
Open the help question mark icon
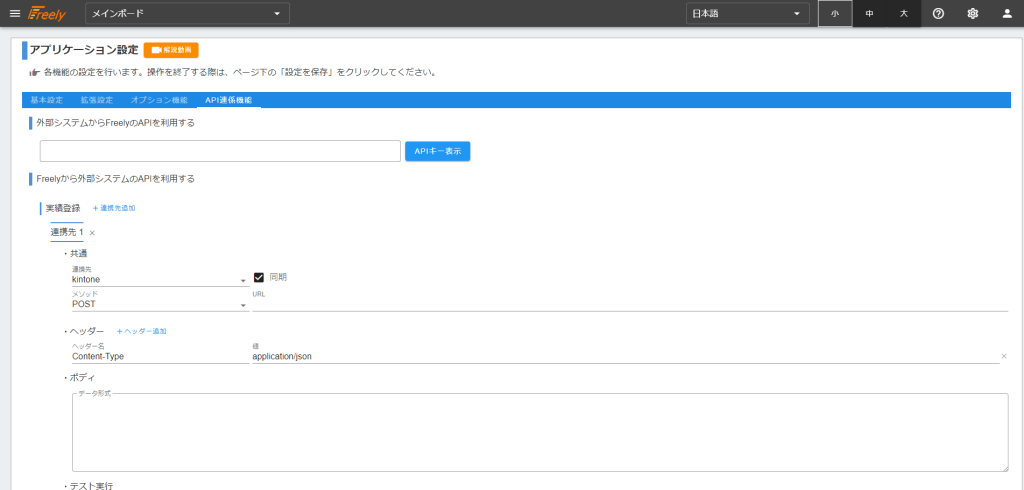938,13
